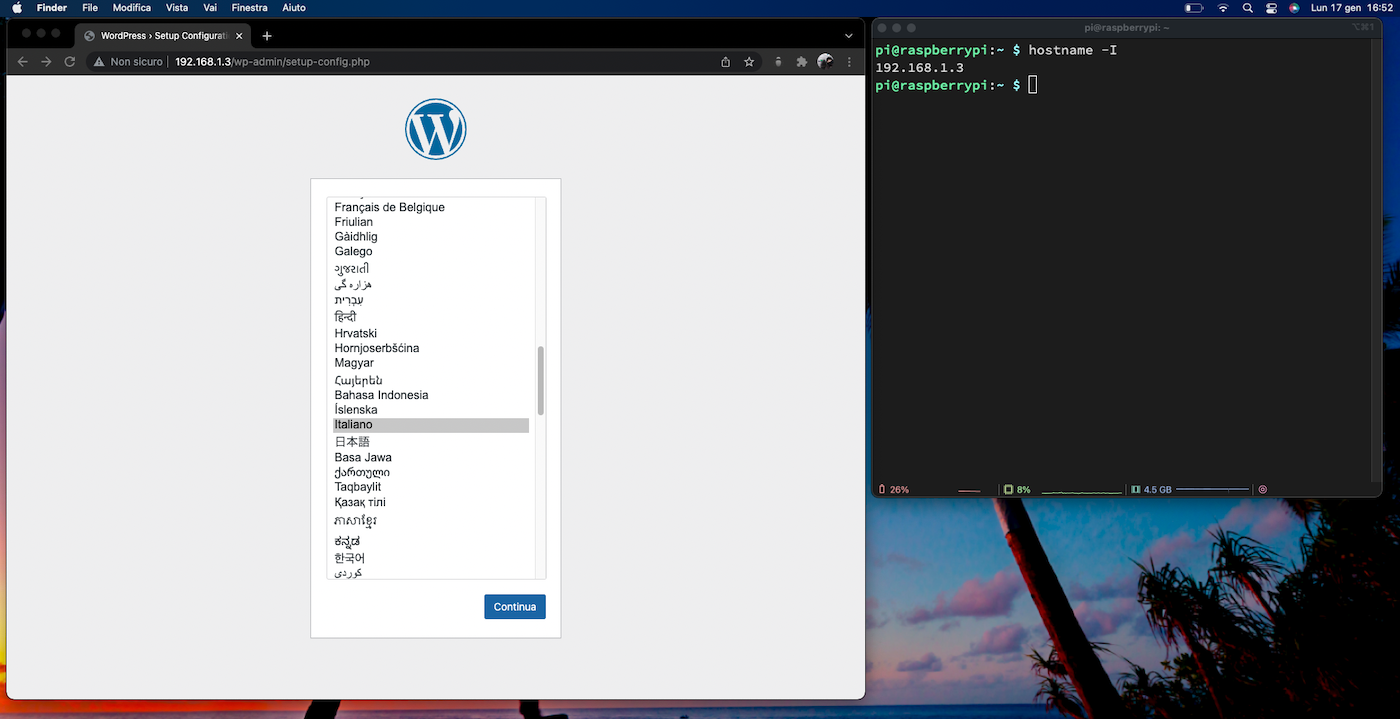Select the Bahasa Indonesia language option
The image size is (1400, 719).
(381, 394)
